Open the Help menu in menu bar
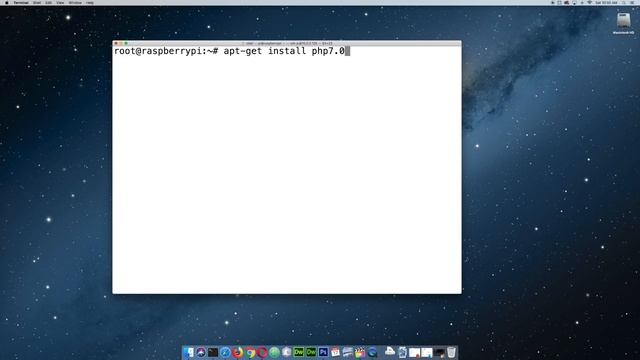640x360 pixels. pos(90,2)
